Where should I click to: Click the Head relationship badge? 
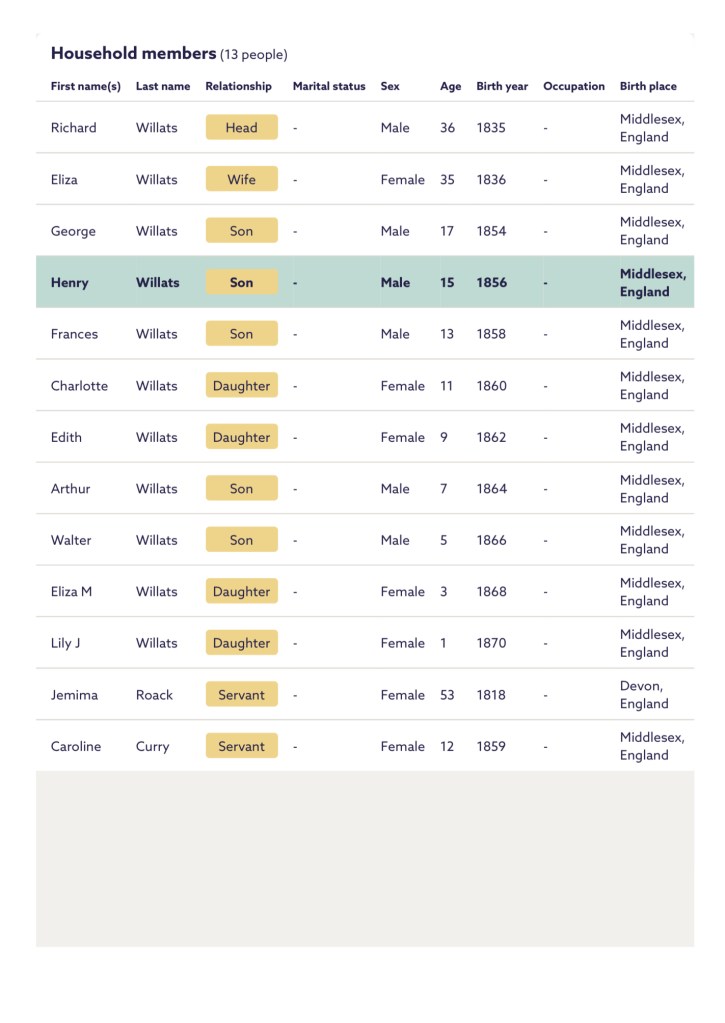pyautogui.click(x=241, y=128)
